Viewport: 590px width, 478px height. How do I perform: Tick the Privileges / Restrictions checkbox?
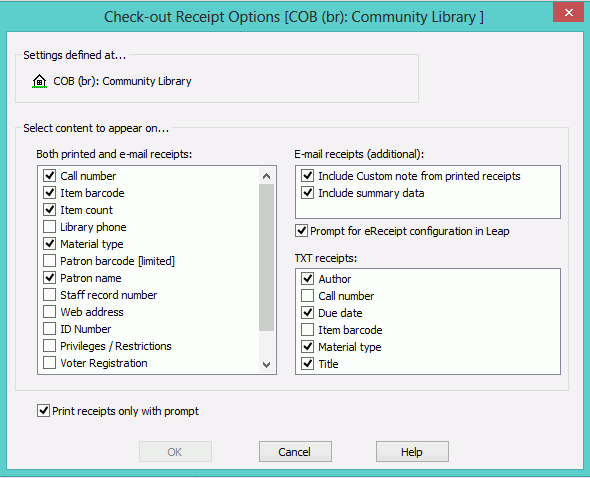click(x=49, y=346)
